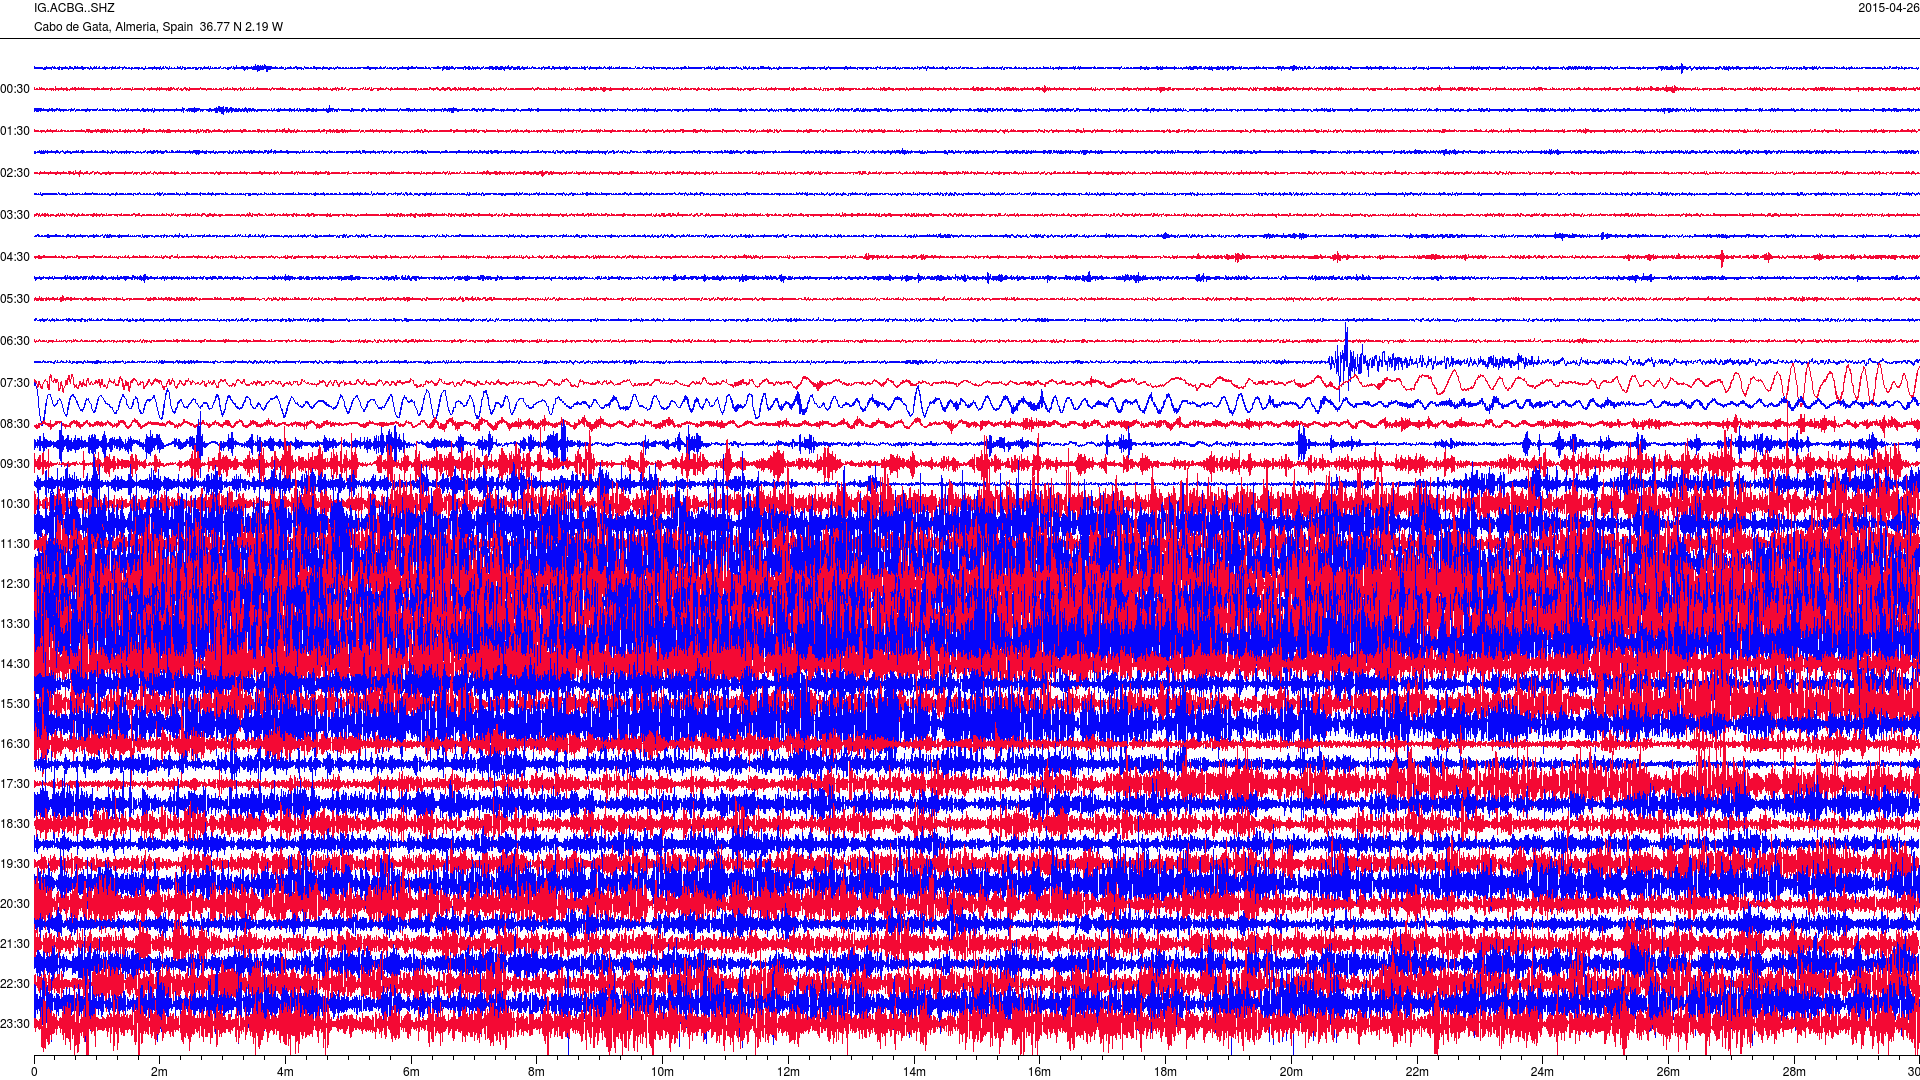Click the earthquake onset spike in the 07:00 blue trace

click(x=1346, y=360)
